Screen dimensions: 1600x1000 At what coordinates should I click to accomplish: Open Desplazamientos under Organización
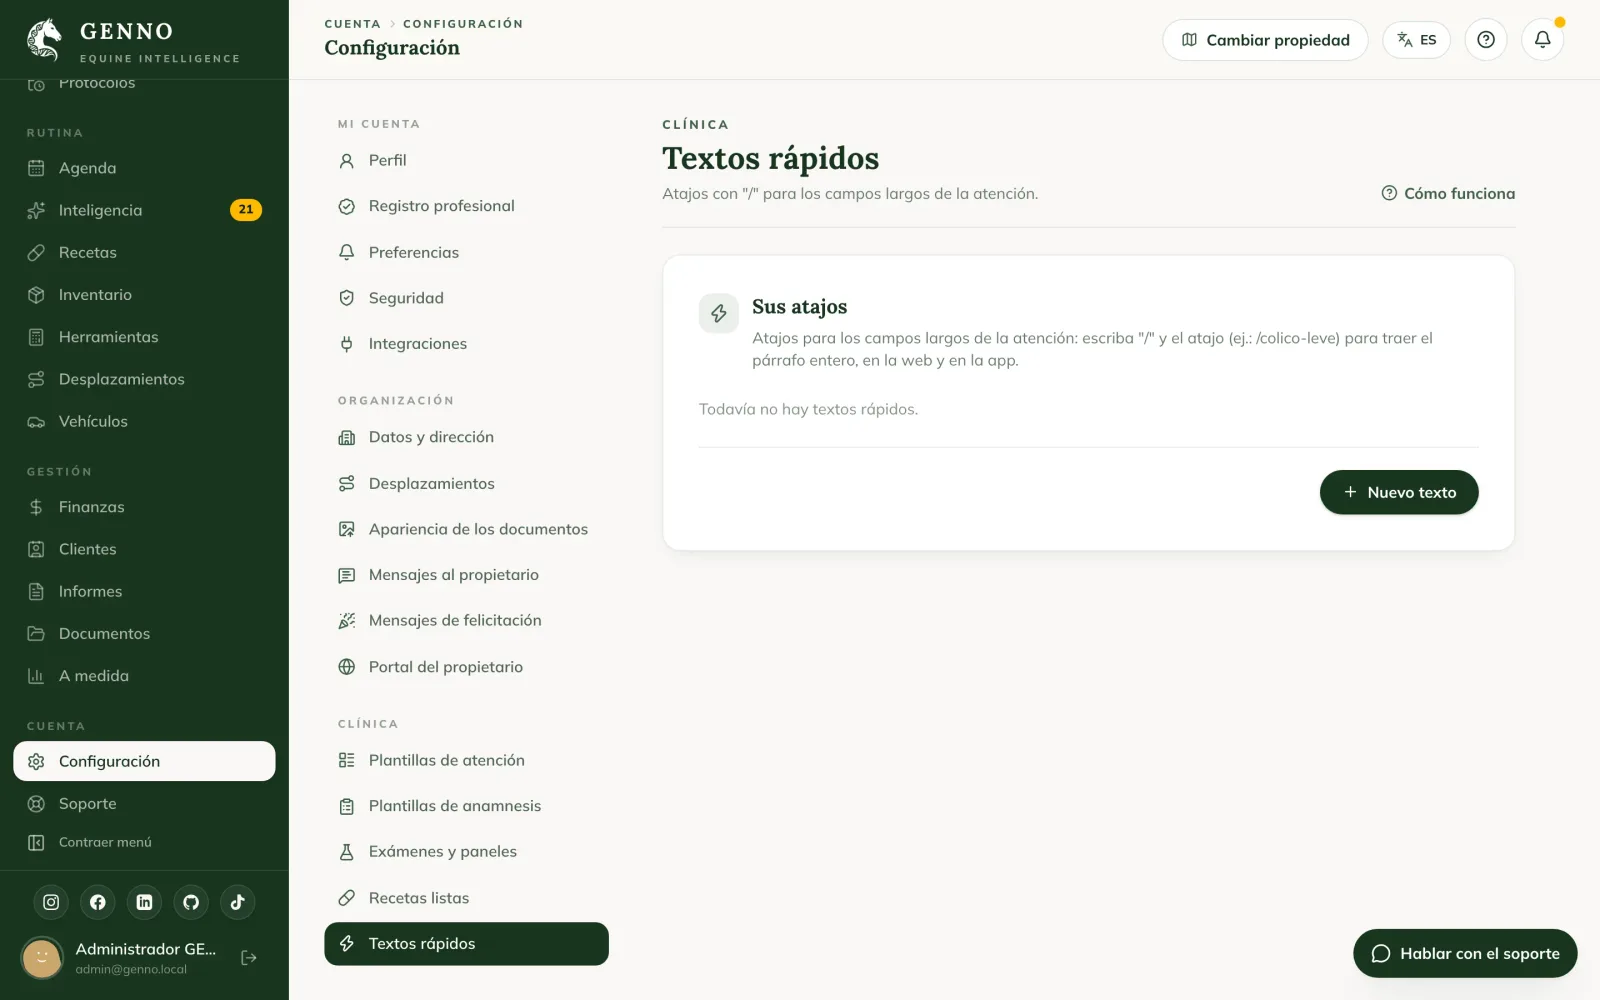pyautogui.click(x=466, y=484)
